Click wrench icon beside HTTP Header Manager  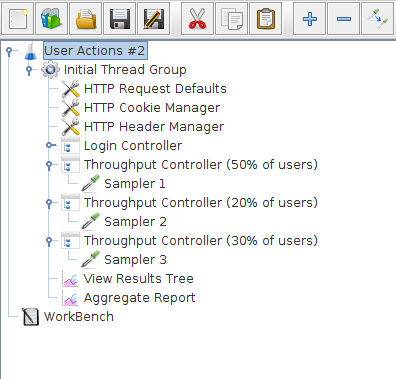tap(70, 127)
